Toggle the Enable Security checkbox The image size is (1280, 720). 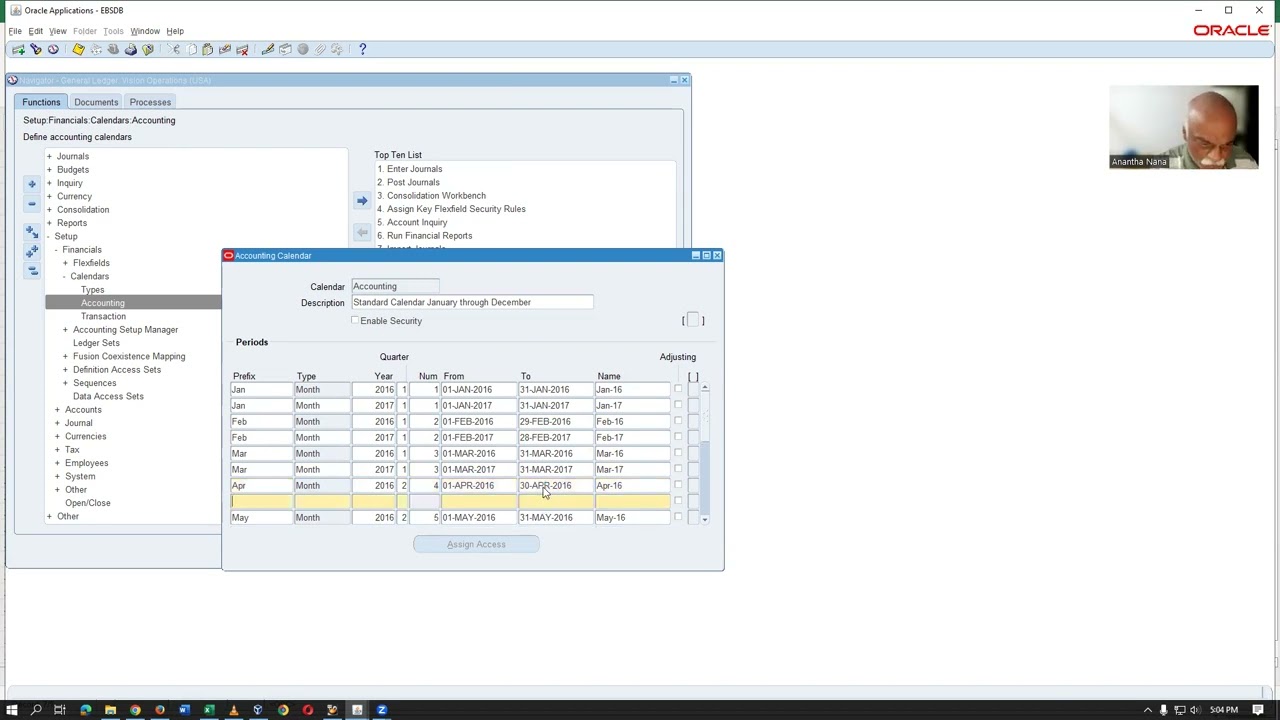354,321
